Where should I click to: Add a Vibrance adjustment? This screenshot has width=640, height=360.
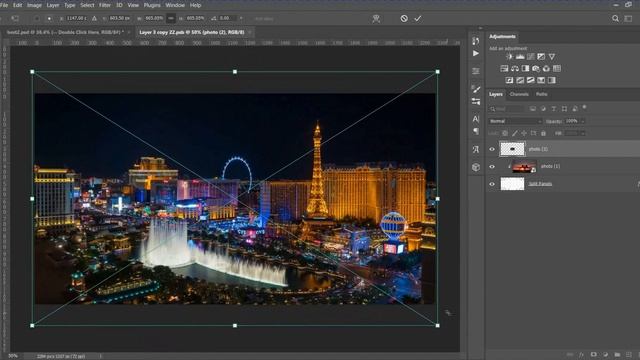pos(552,57)
